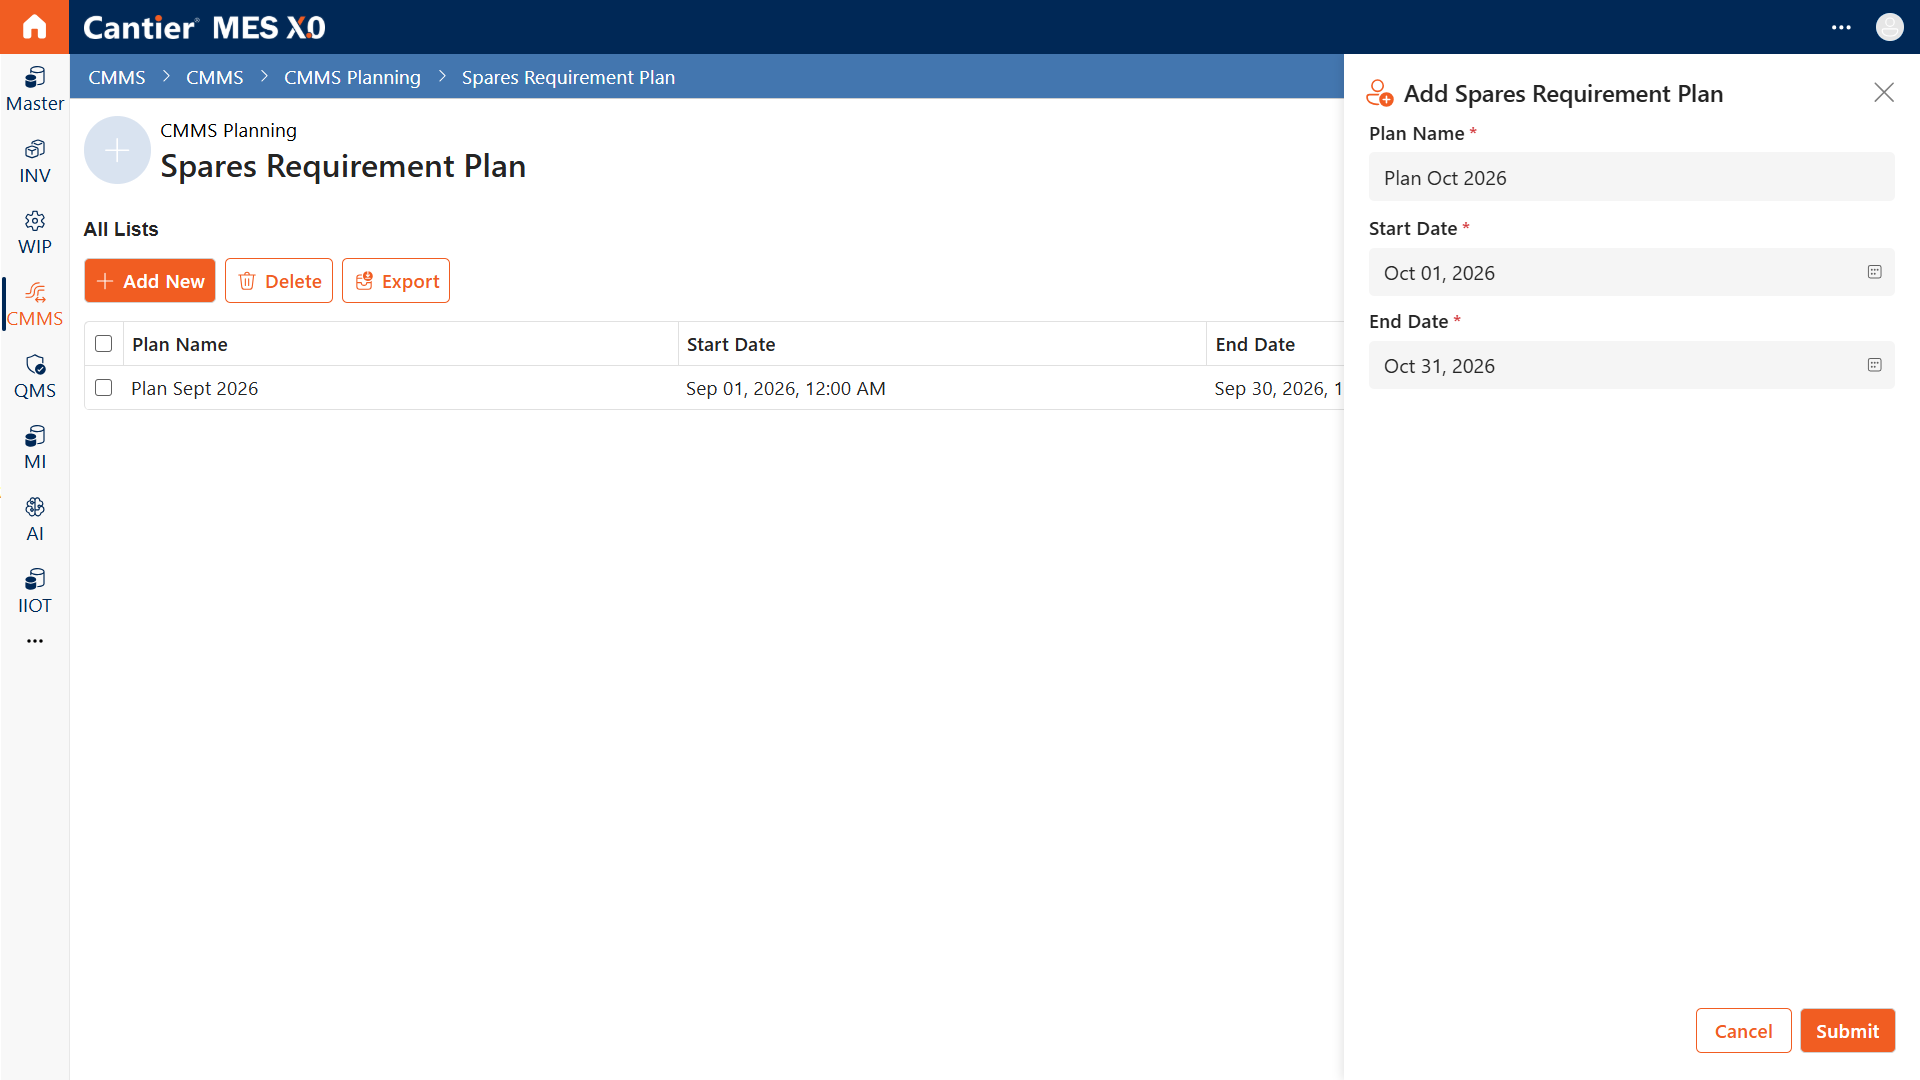1920x1080 pixels.
Task: Tick the select-all checkbox in table header
Action: point(104,344)
